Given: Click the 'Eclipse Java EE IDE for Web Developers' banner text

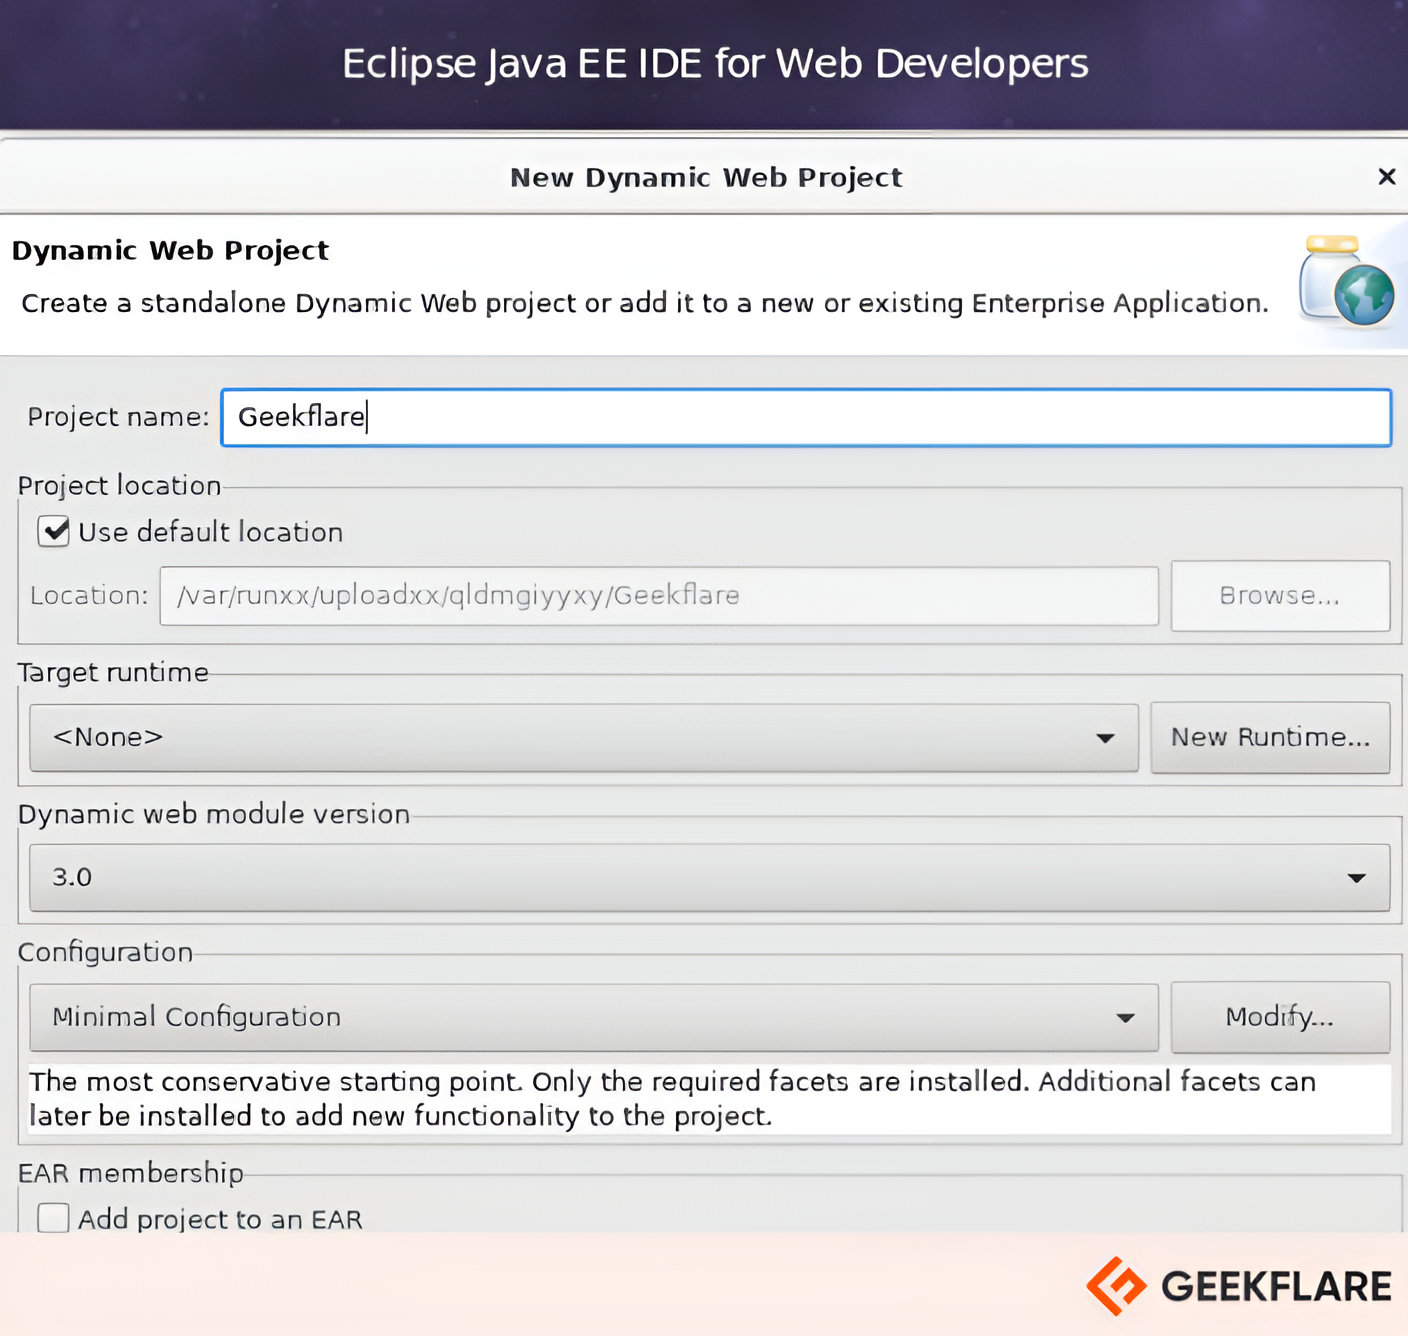Looking at the screenshot, I should [715, 64].
